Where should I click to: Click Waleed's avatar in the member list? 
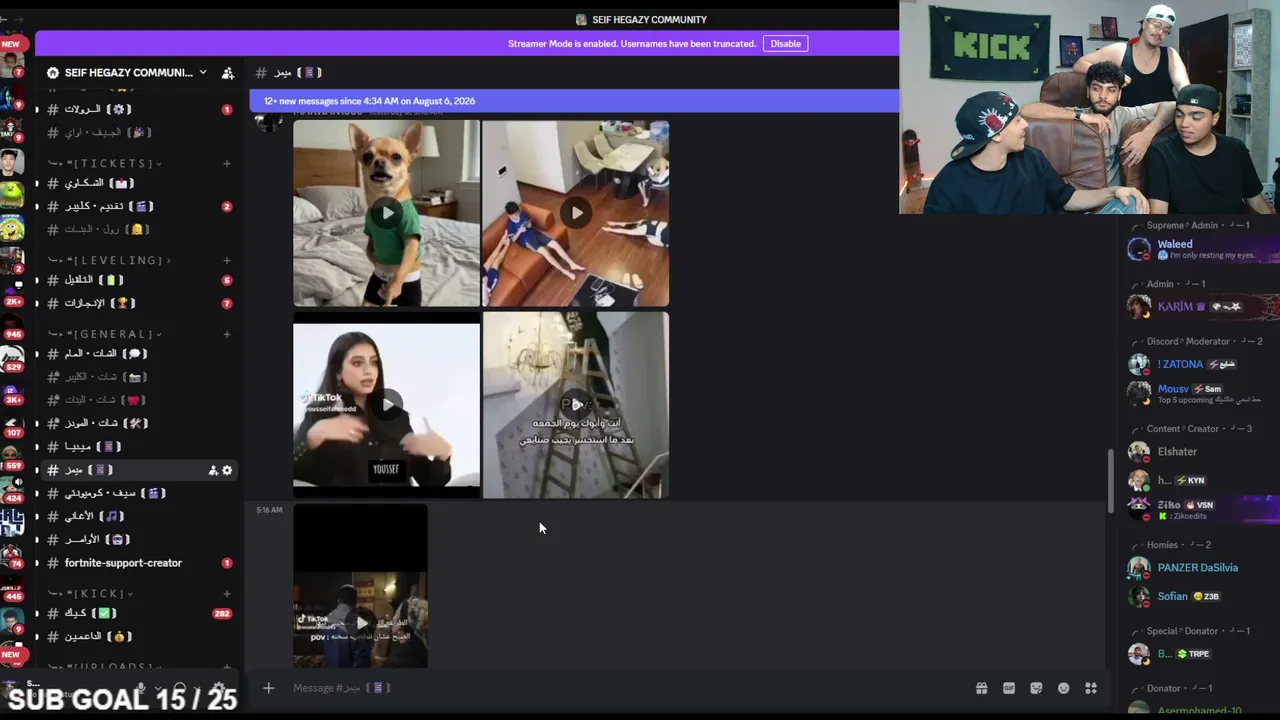click(1139, 249)
